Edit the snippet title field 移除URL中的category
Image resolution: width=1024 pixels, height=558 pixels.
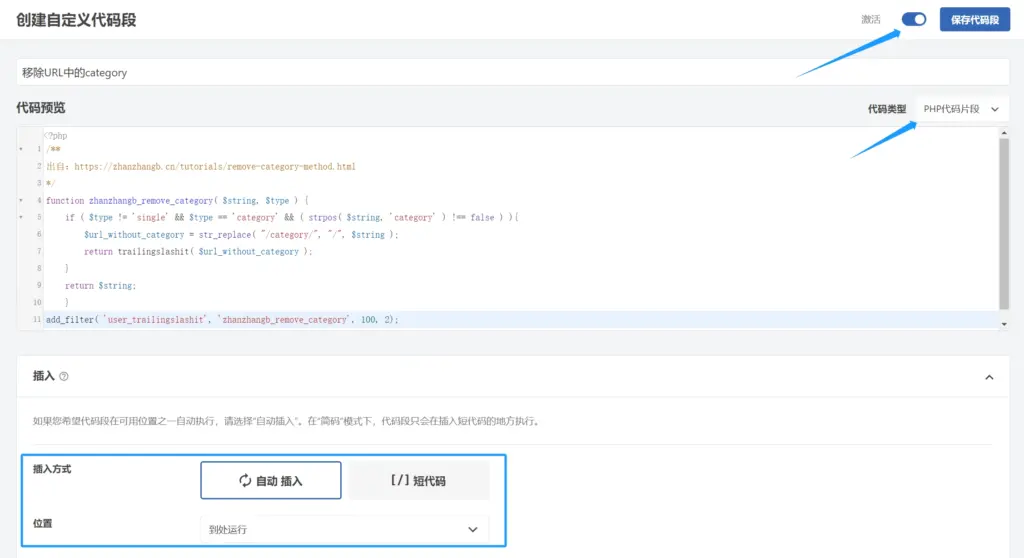point(513,73)
